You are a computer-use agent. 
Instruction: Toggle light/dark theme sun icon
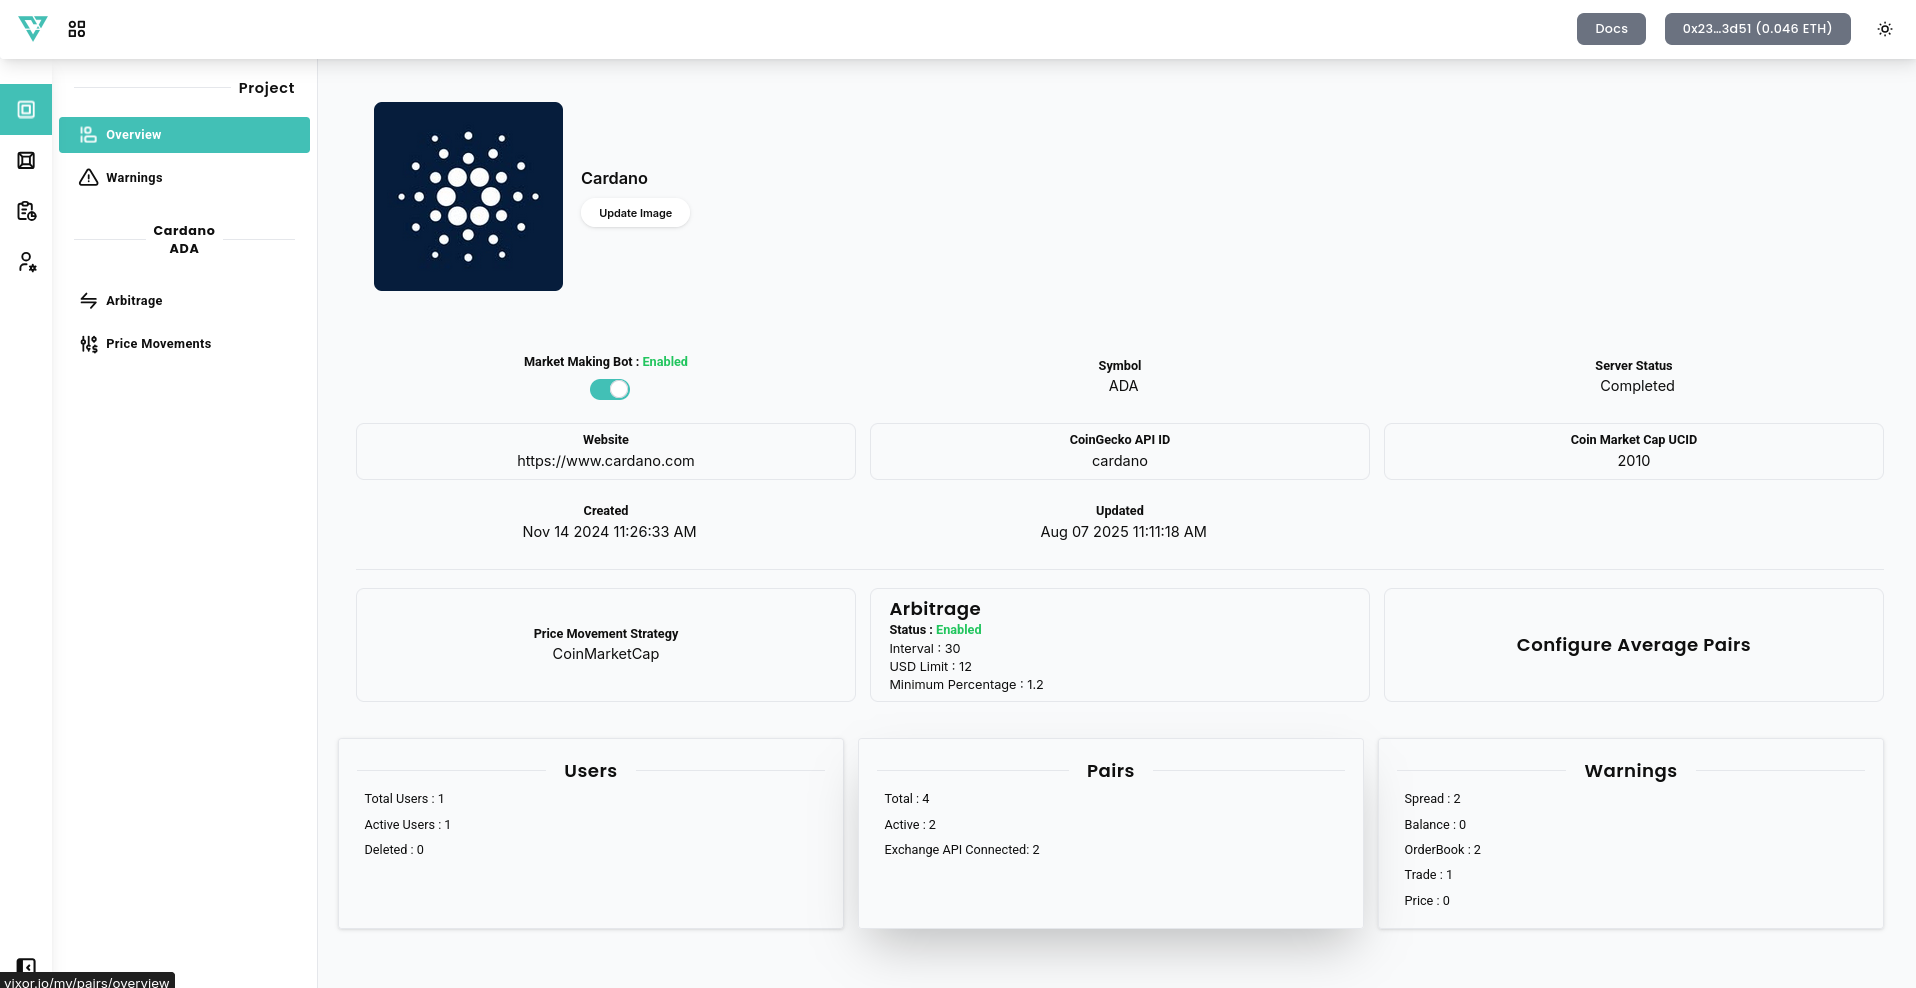click(x=1884, y=29)
